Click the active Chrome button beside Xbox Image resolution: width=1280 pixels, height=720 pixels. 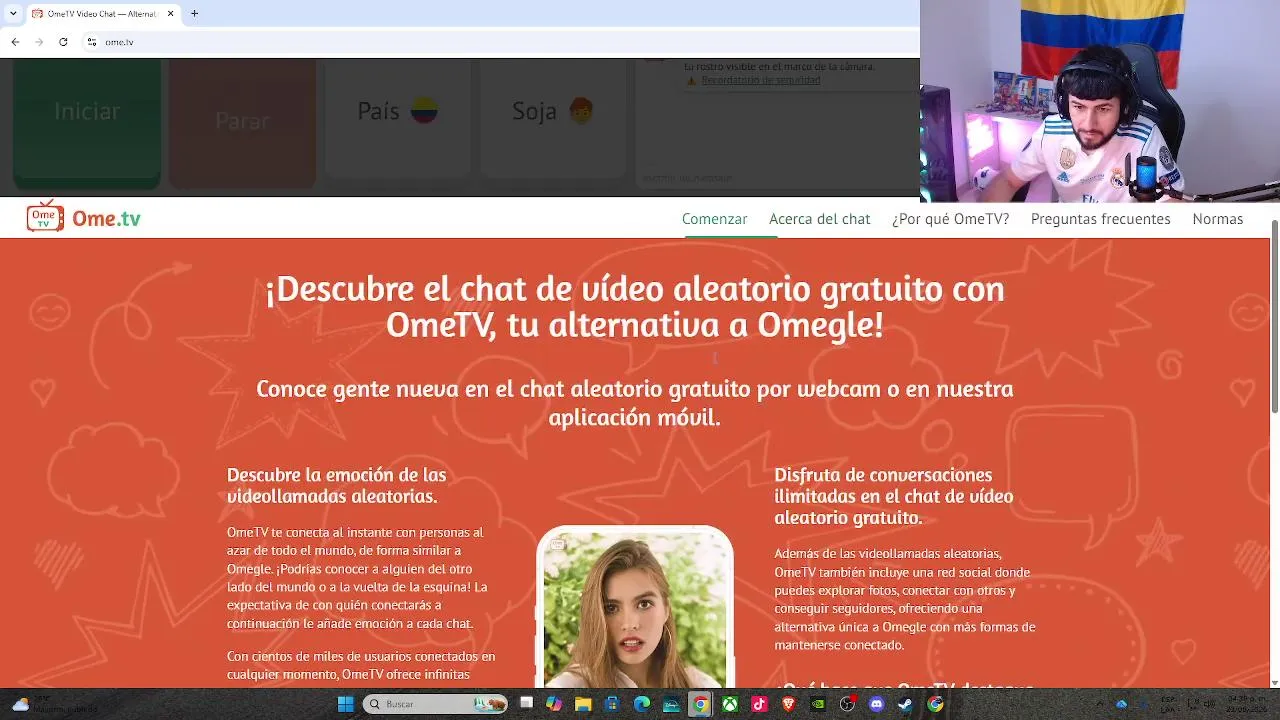click(x=701, y=704)
